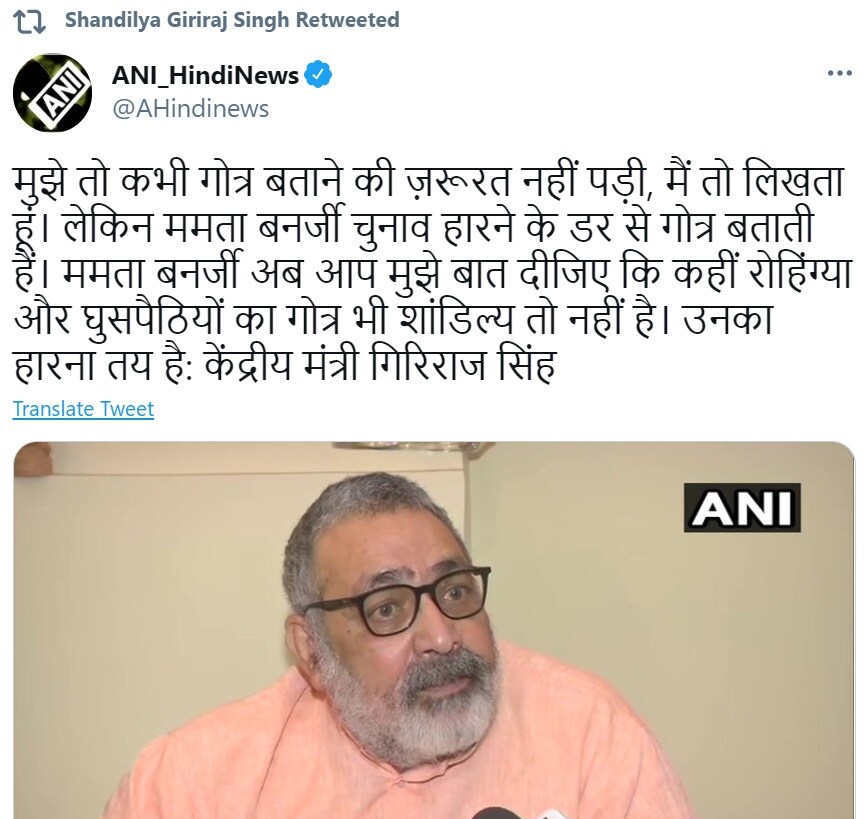Open the three-dot more options menu
This screenshot has width=865, height=819.
(x=839, y=73)
